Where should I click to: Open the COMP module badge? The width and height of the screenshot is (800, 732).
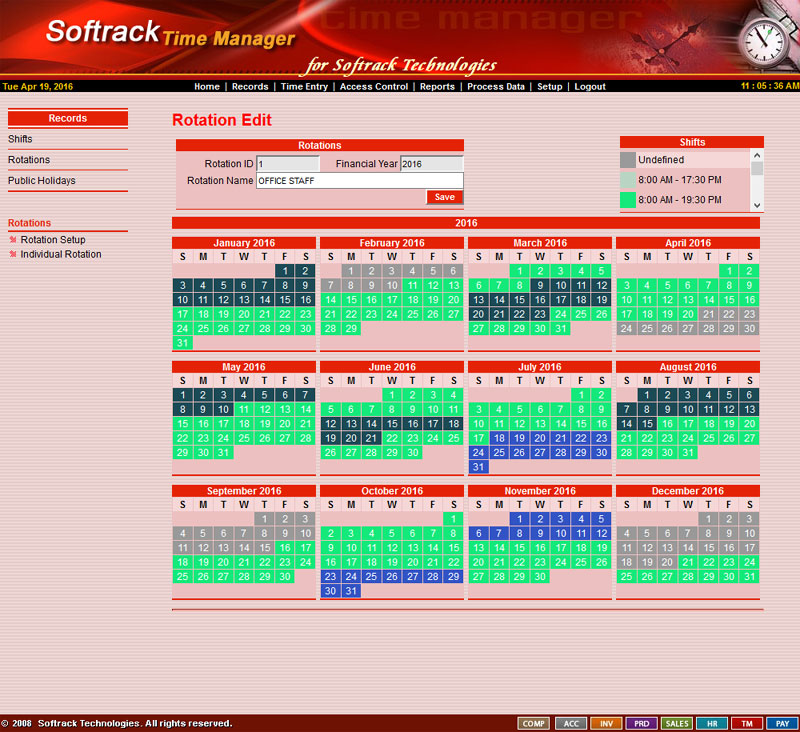coord(533,723)
